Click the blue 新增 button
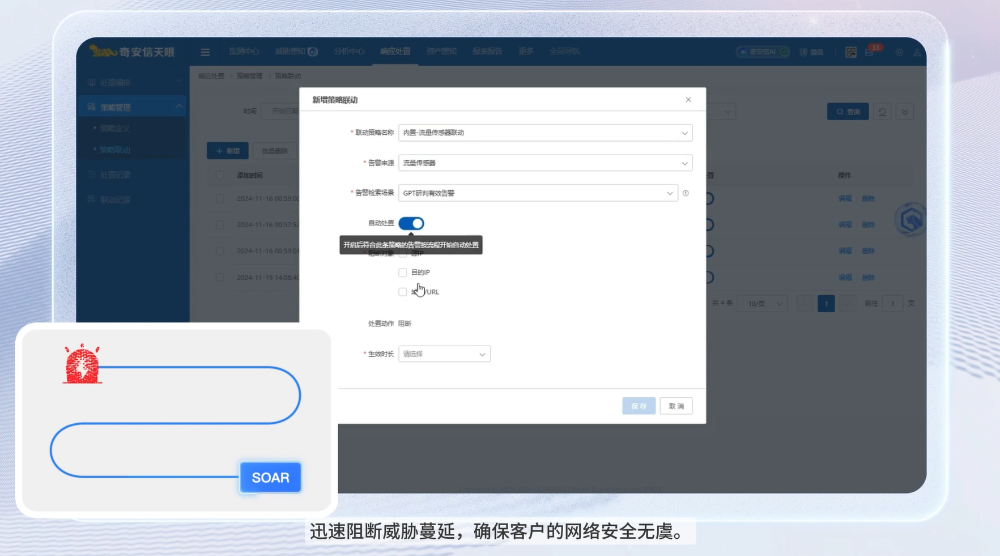Viewport: 1000px width, 556px height. click(228, 151)
